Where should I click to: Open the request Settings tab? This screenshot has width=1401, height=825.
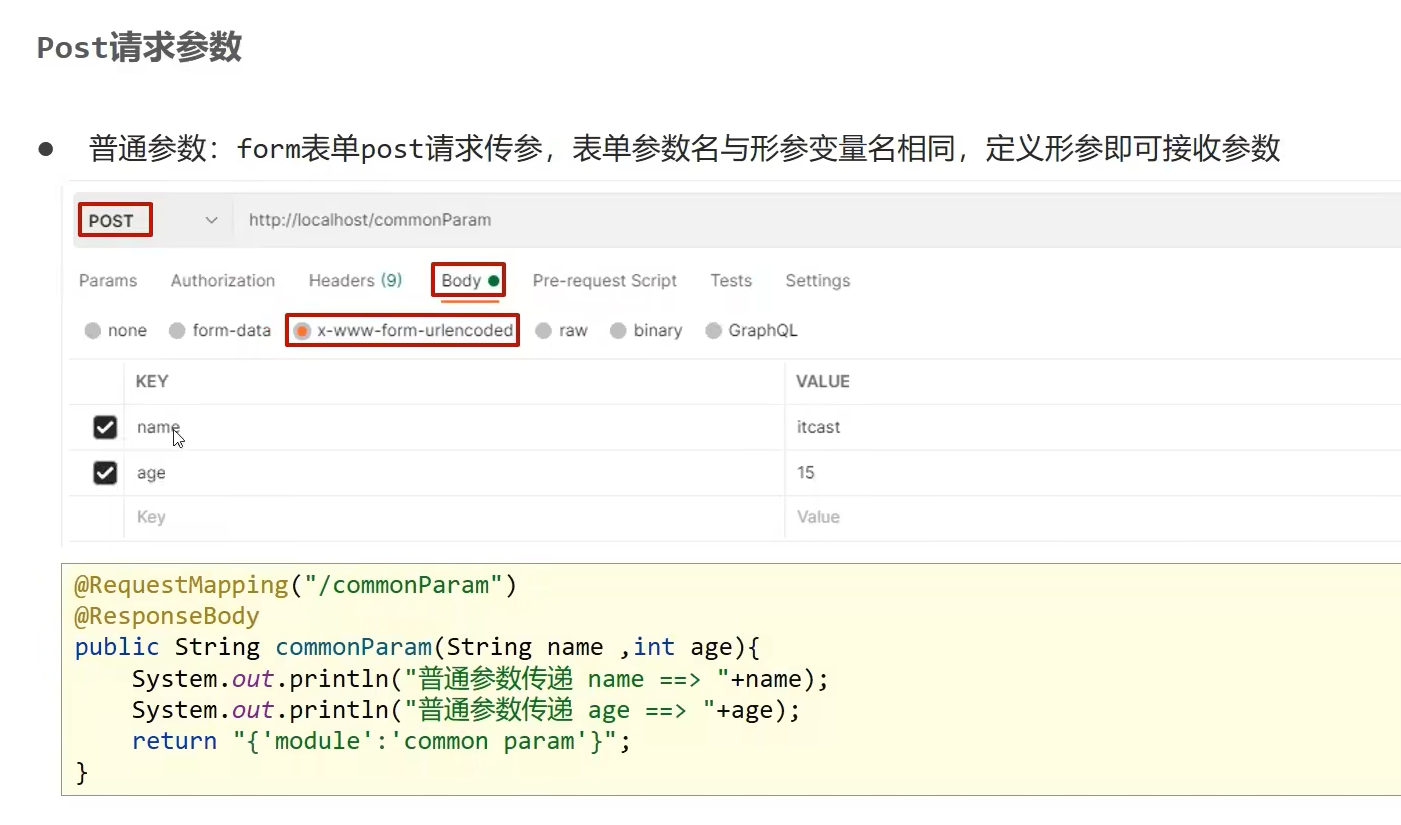point(817,281)
